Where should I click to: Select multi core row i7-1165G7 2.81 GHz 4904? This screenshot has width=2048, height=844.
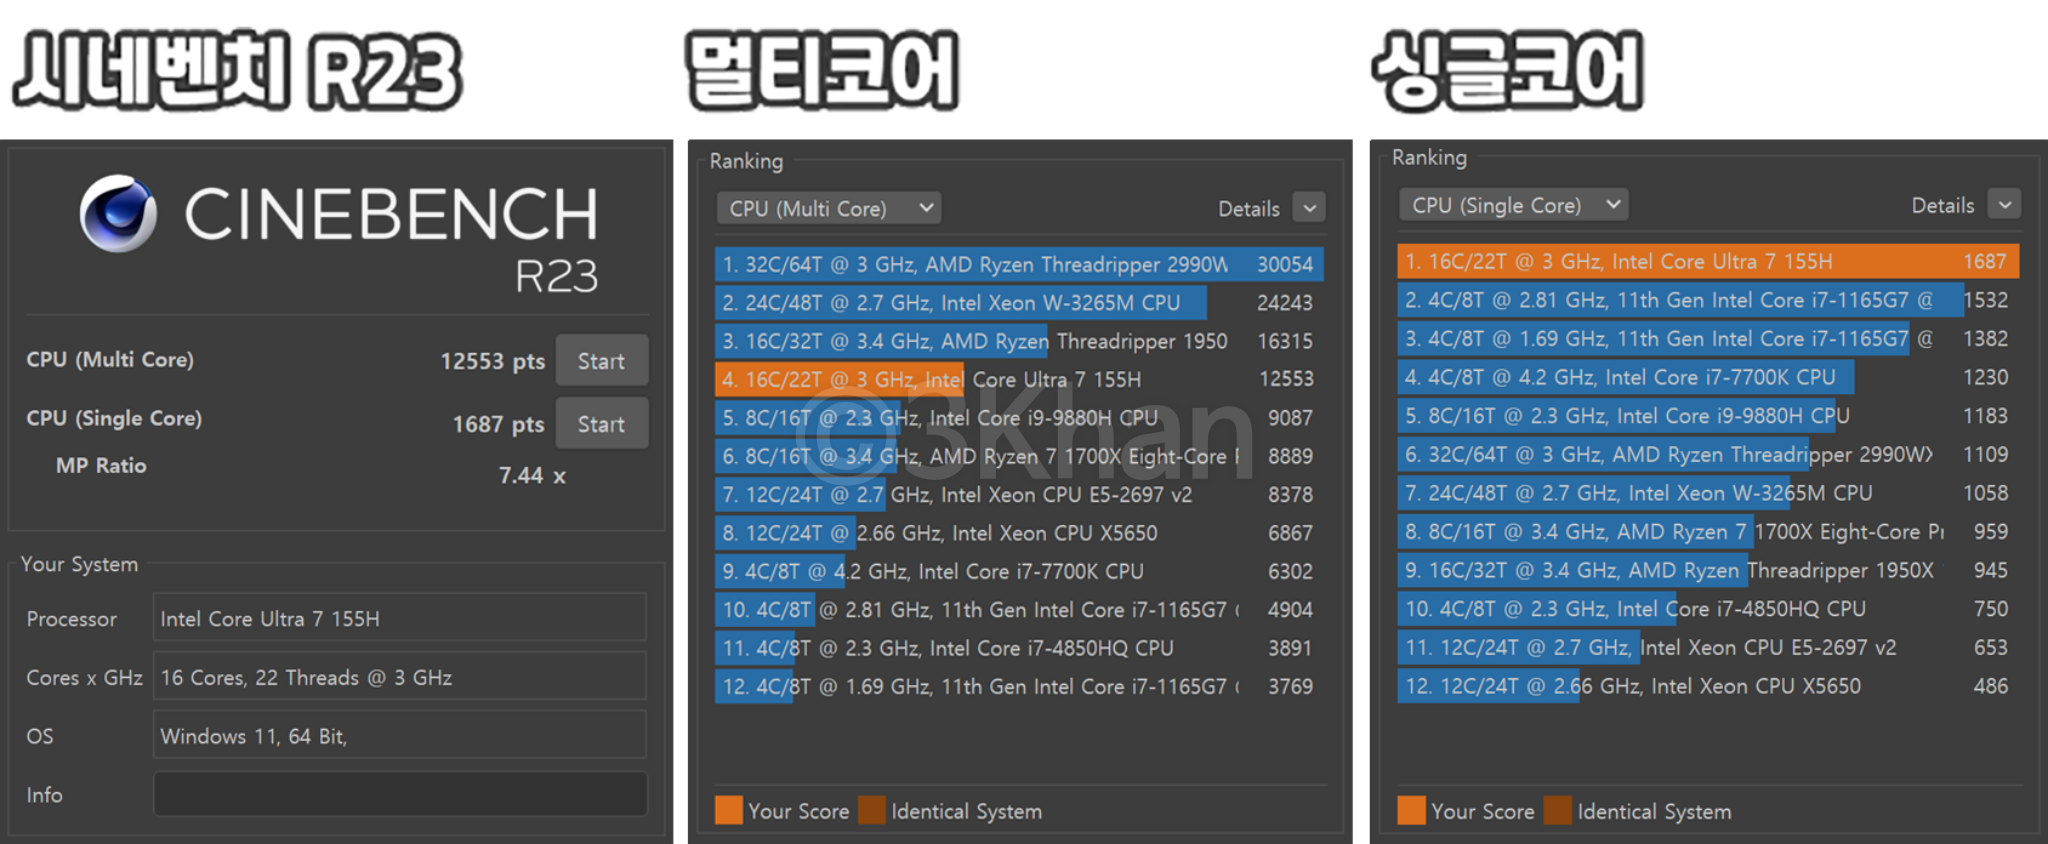[x=1019, y=609]
